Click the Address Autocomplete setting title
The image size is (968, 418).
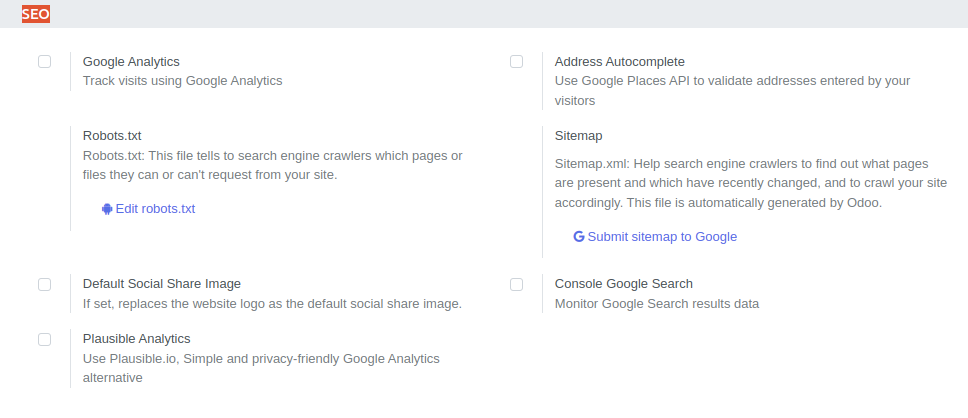coord(620,62)
